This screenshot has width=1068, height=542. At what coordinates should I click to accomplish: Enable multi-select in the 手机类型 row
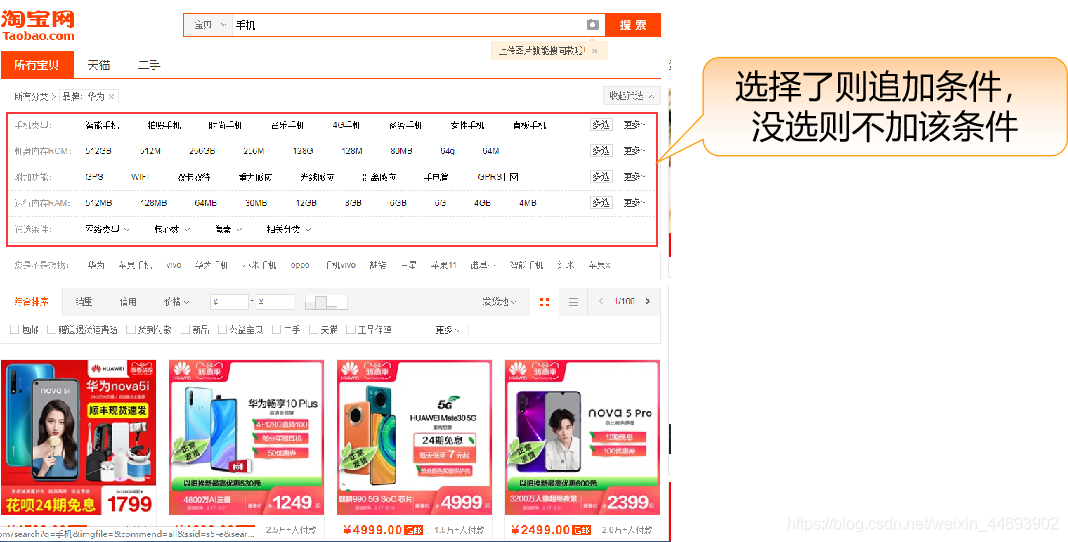601,125
